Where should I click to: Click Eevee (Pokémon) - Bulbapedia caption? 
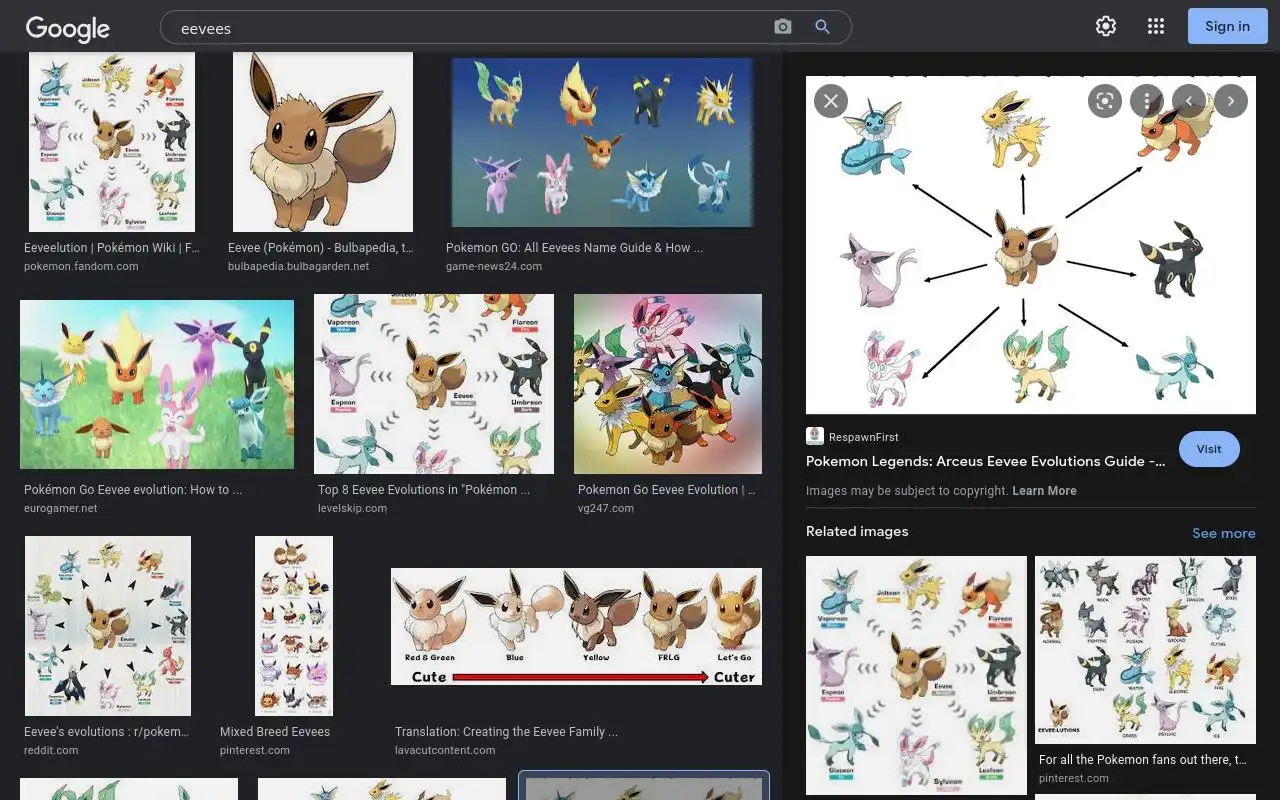pyautogui.click(x=320, y=248)
